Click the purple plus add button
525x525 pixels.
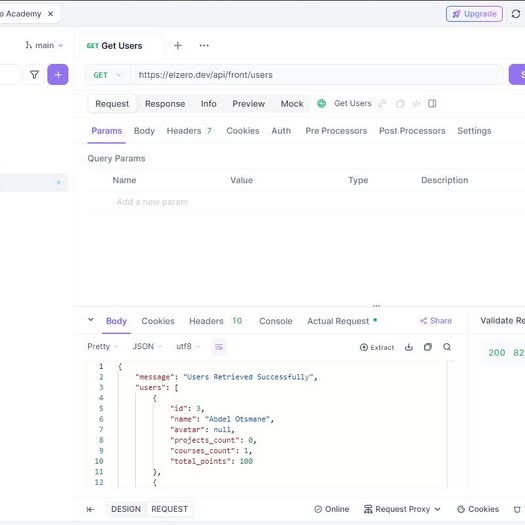58,74
